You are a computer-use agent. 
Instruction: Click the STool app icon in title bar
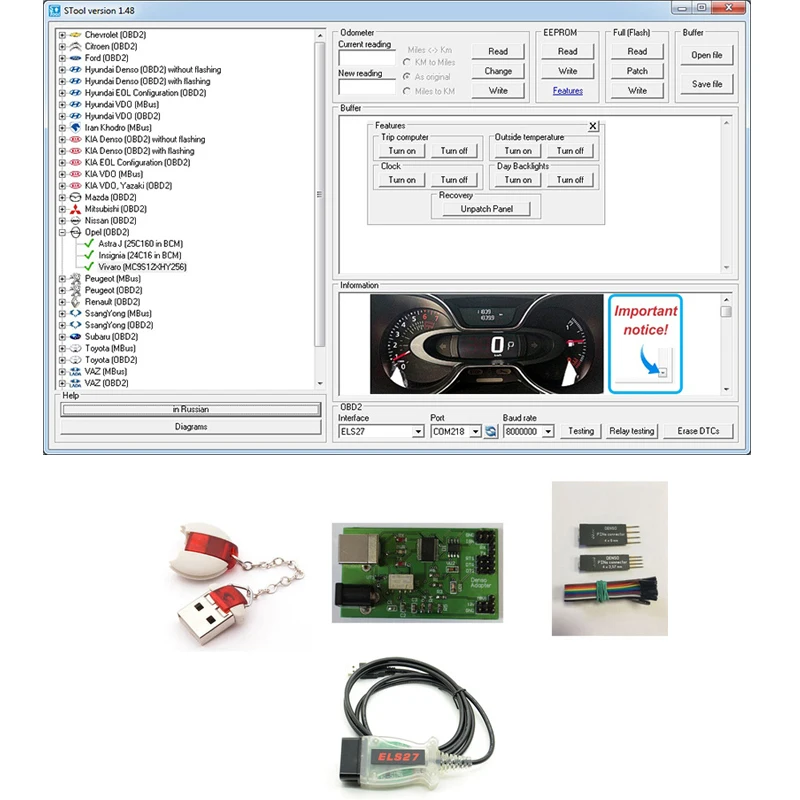coord(55,10)
